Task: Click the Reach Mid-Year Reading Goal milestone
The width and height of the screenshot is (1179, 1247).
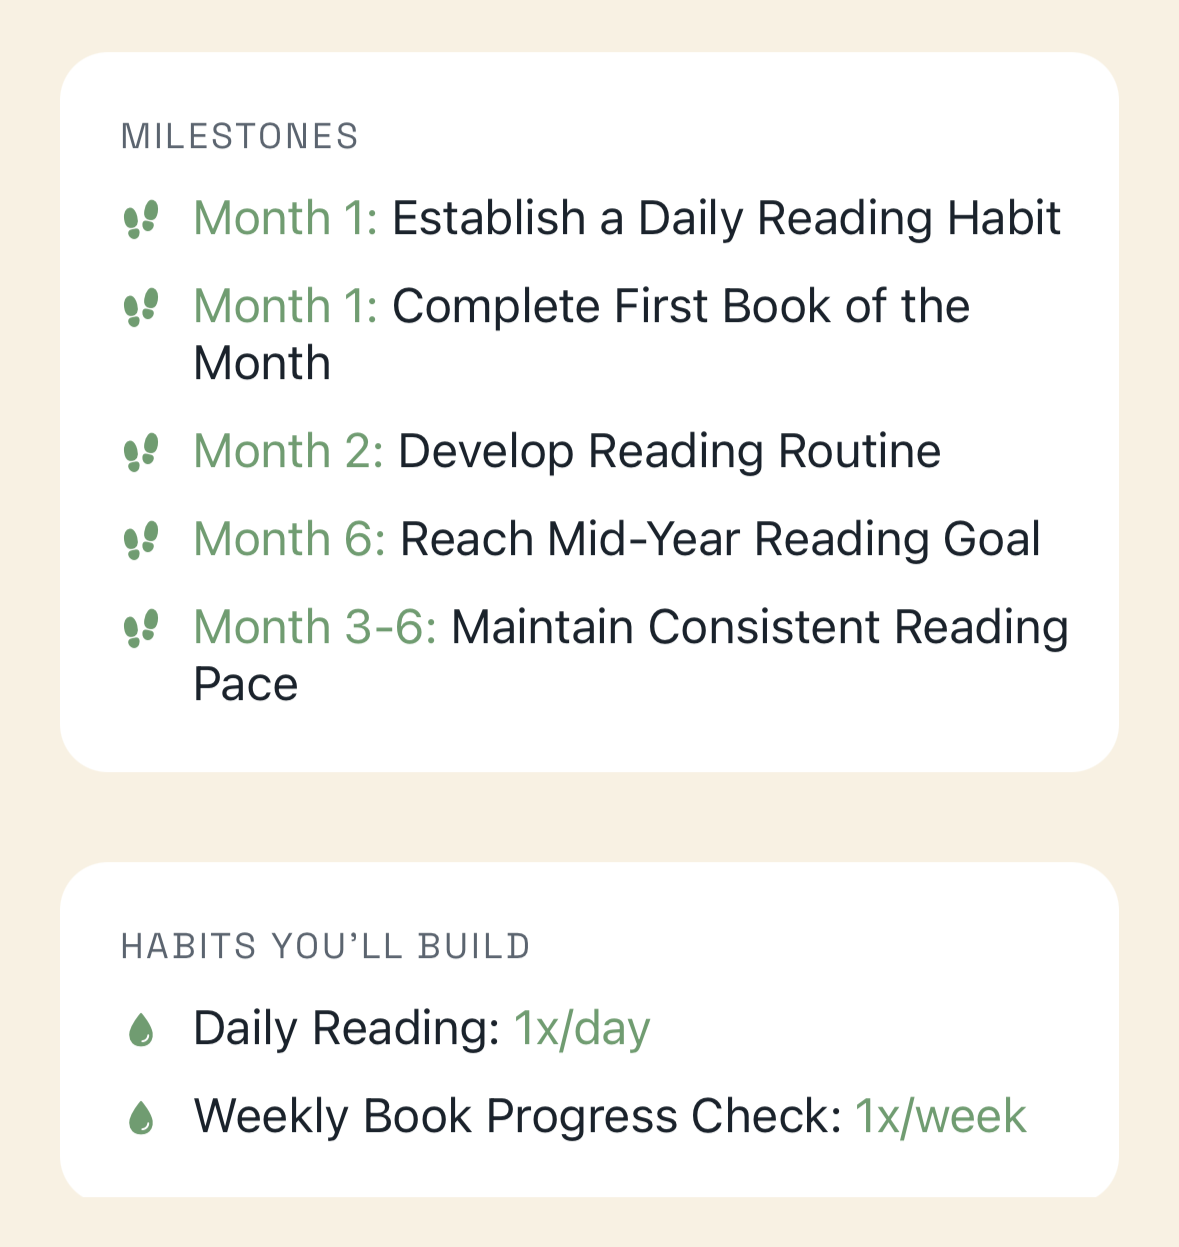Action: 720,539
